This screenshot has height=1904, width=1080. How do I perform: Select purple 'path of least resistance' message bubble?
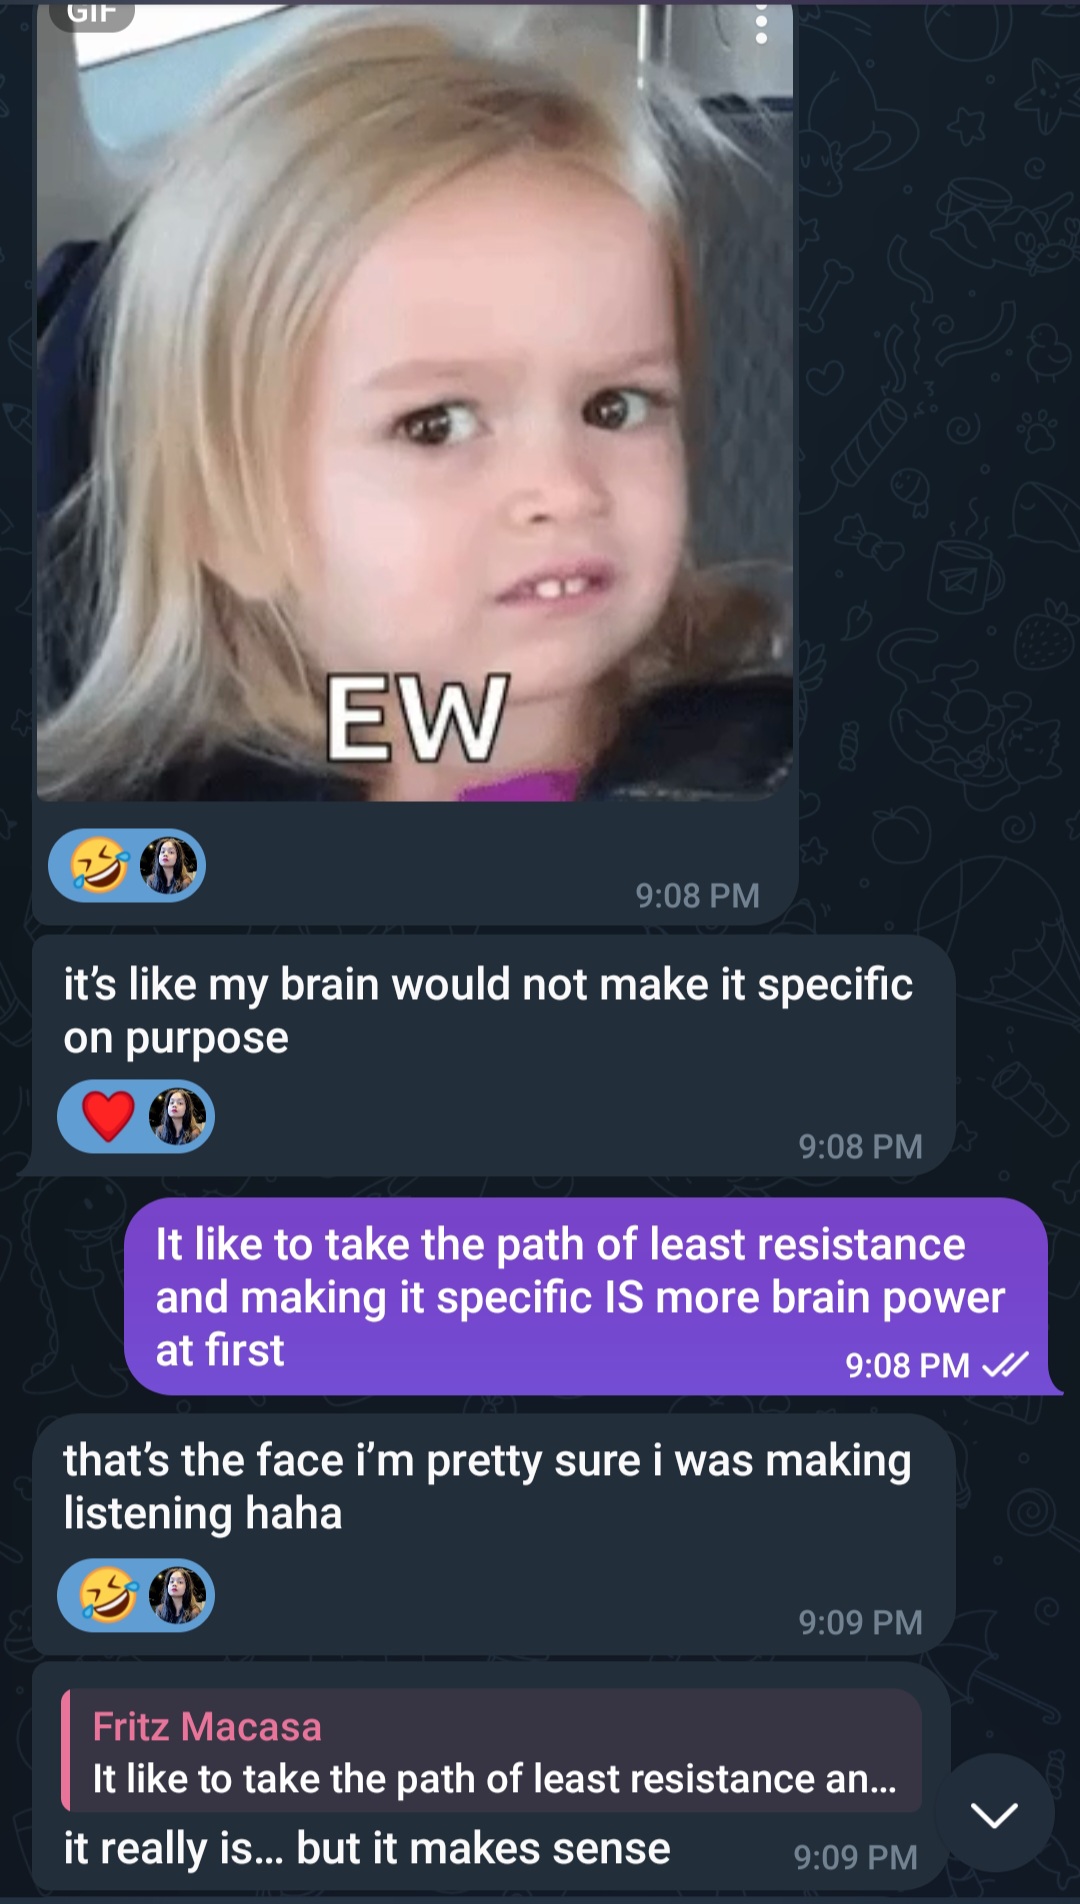tap(586, 1296)
